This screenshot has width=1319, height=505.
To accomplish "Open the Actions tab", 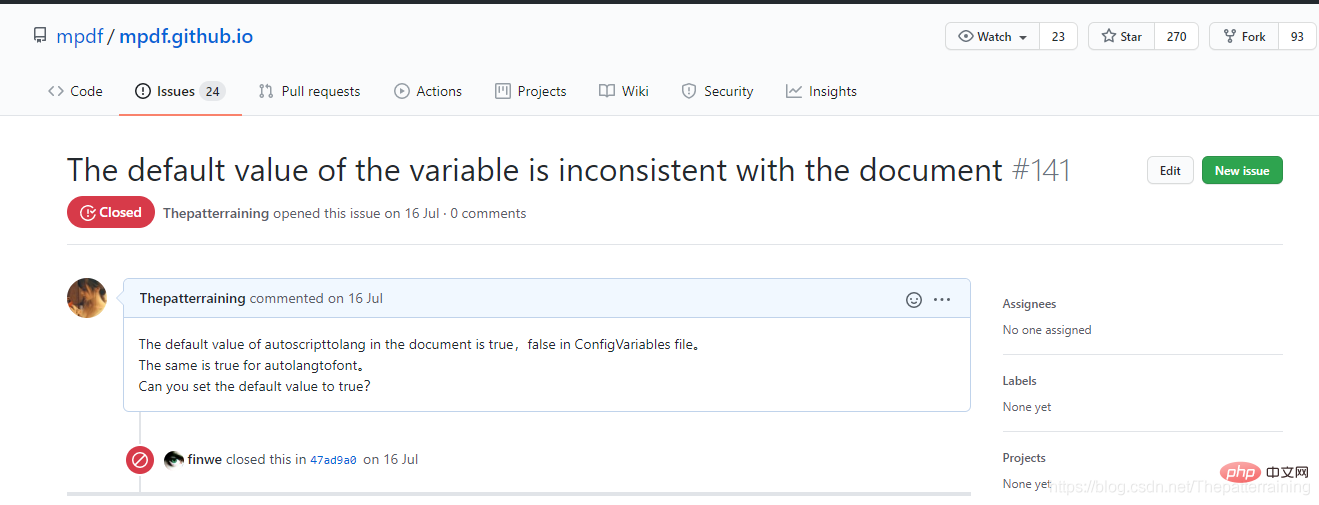I will tap(428, 91).
